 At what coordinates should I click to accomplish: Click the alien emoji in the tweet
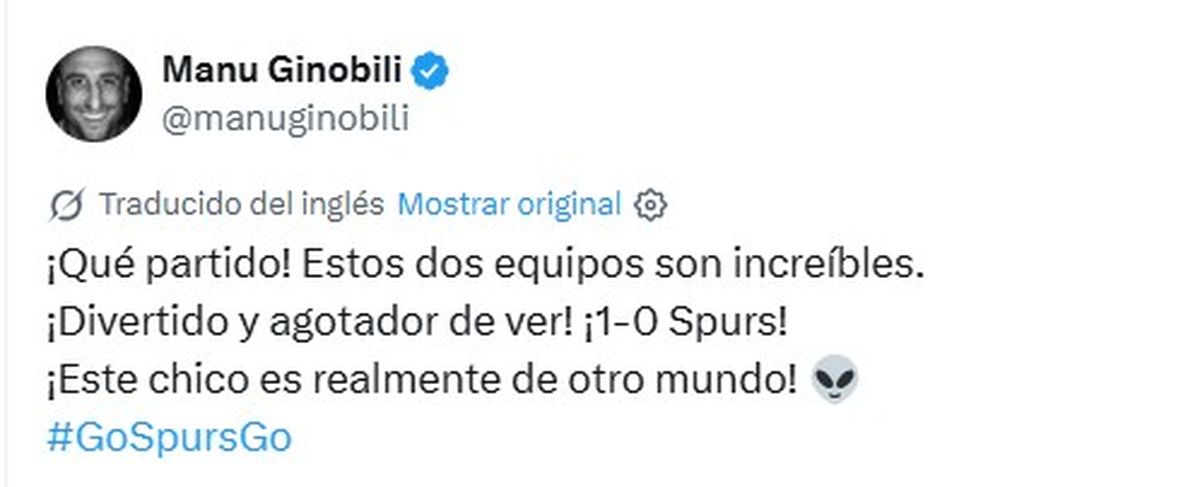834,382
